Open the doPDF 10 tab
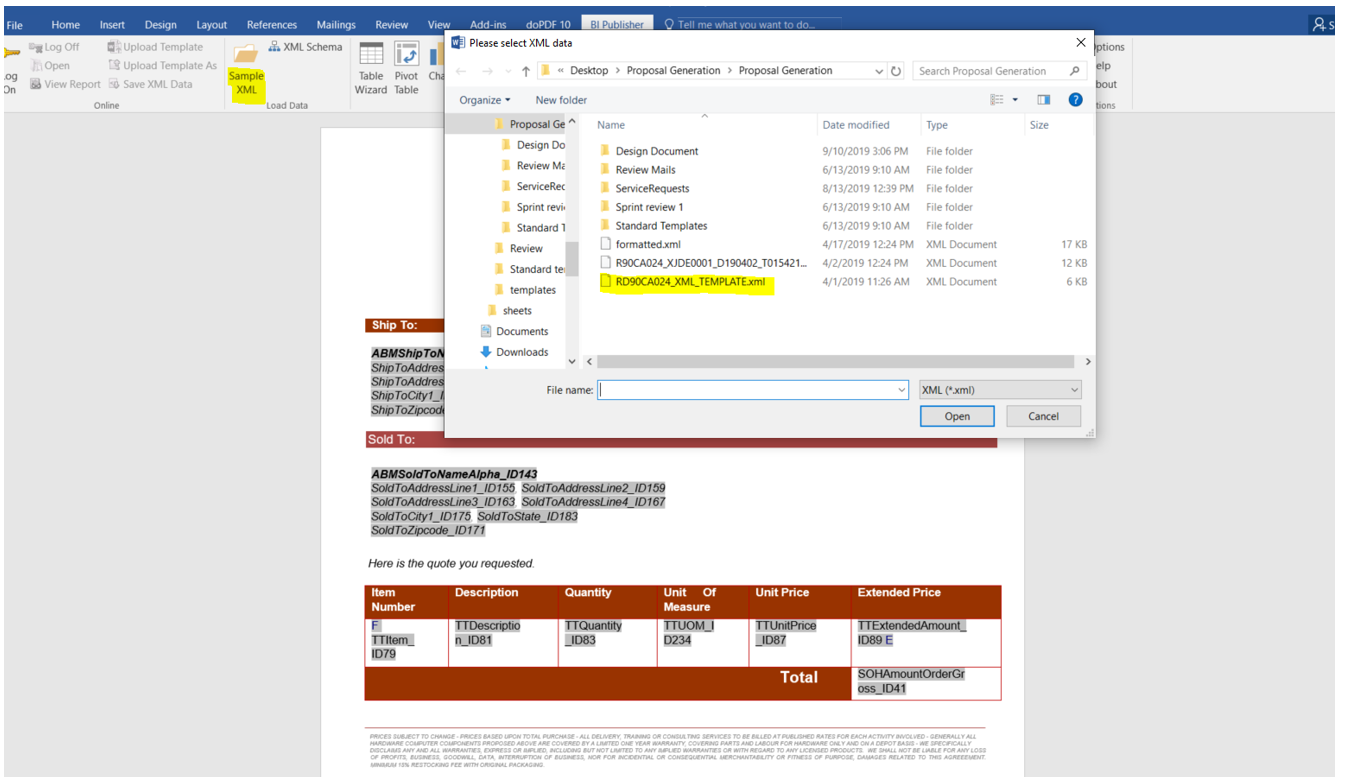Screen dimensions: 1346x777 coord(549,25)
